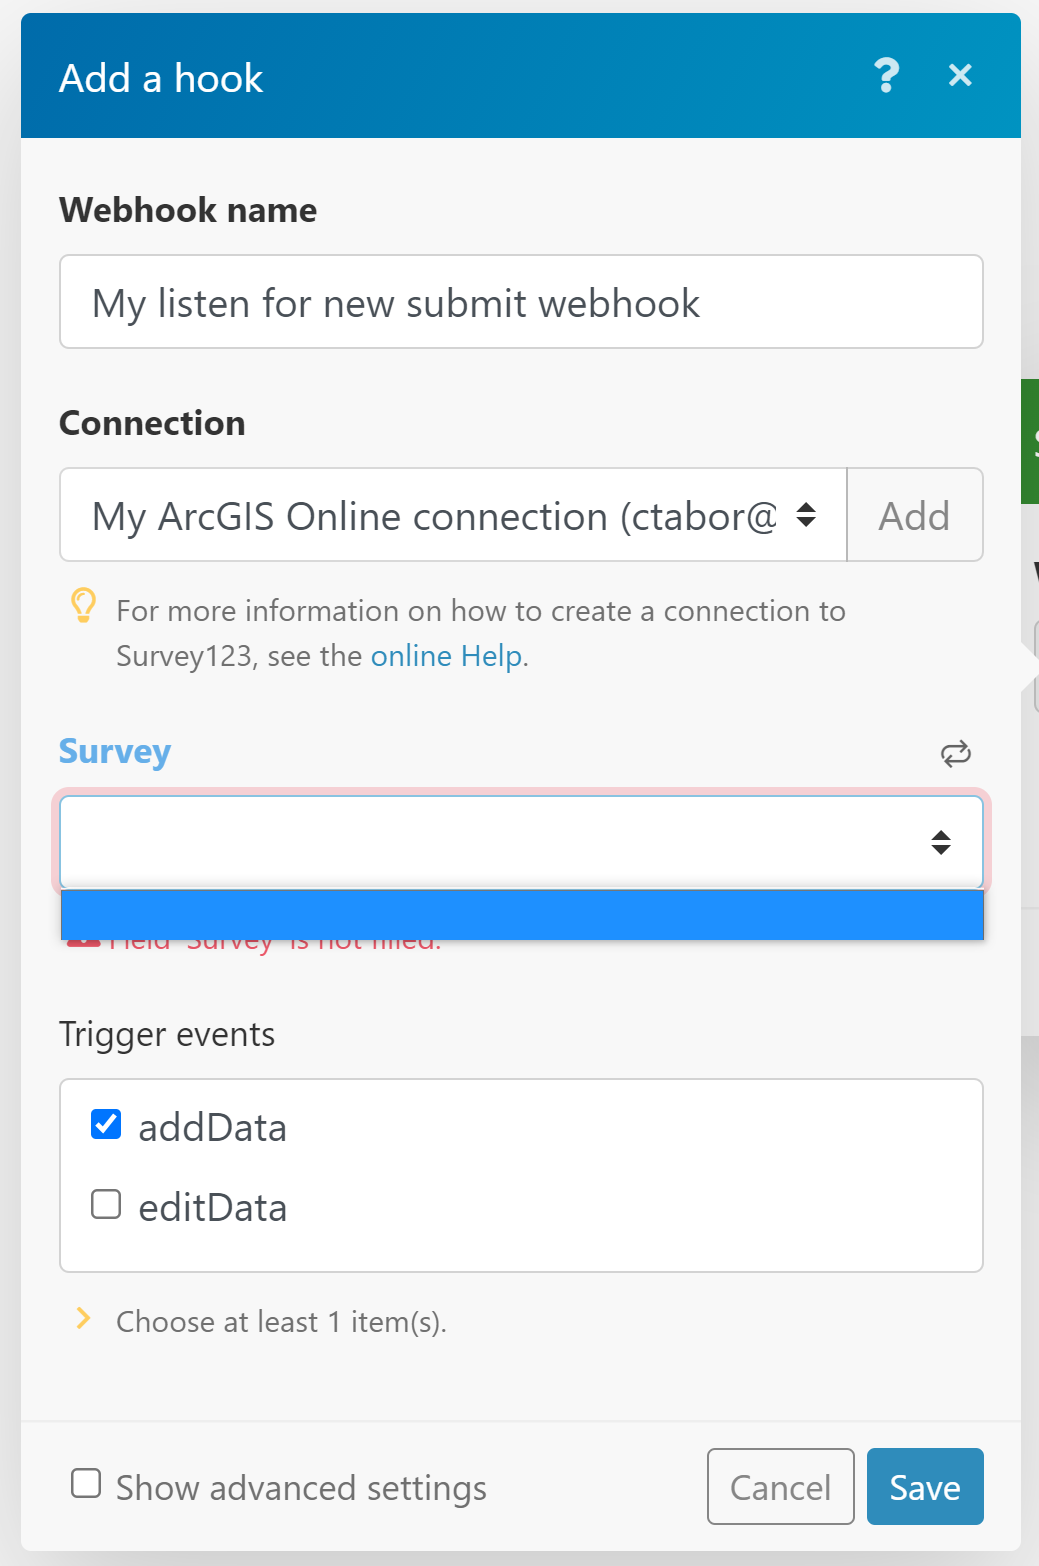Click the Survey dropdown arrows icon

click(941, 842)
